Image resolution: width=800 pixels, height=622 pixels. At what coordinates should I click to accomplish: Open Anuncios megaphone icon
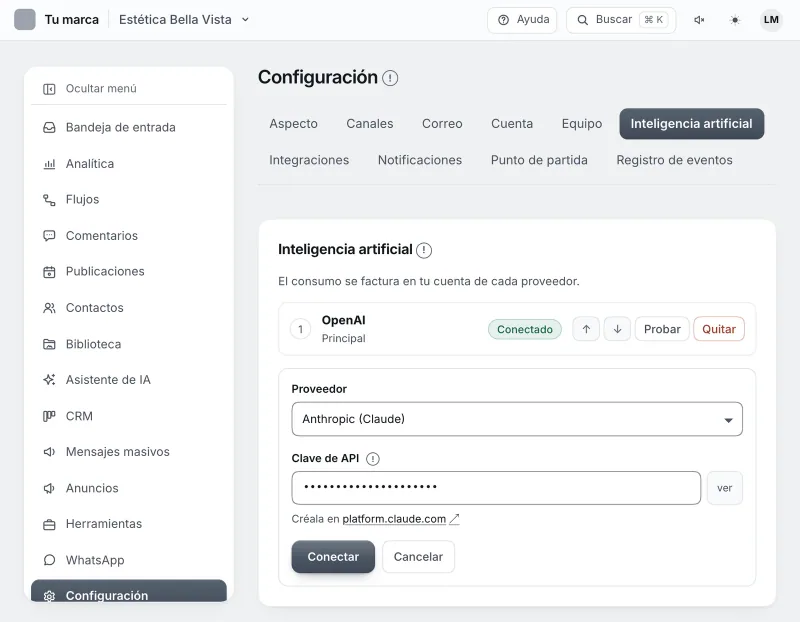click(49, 488)
